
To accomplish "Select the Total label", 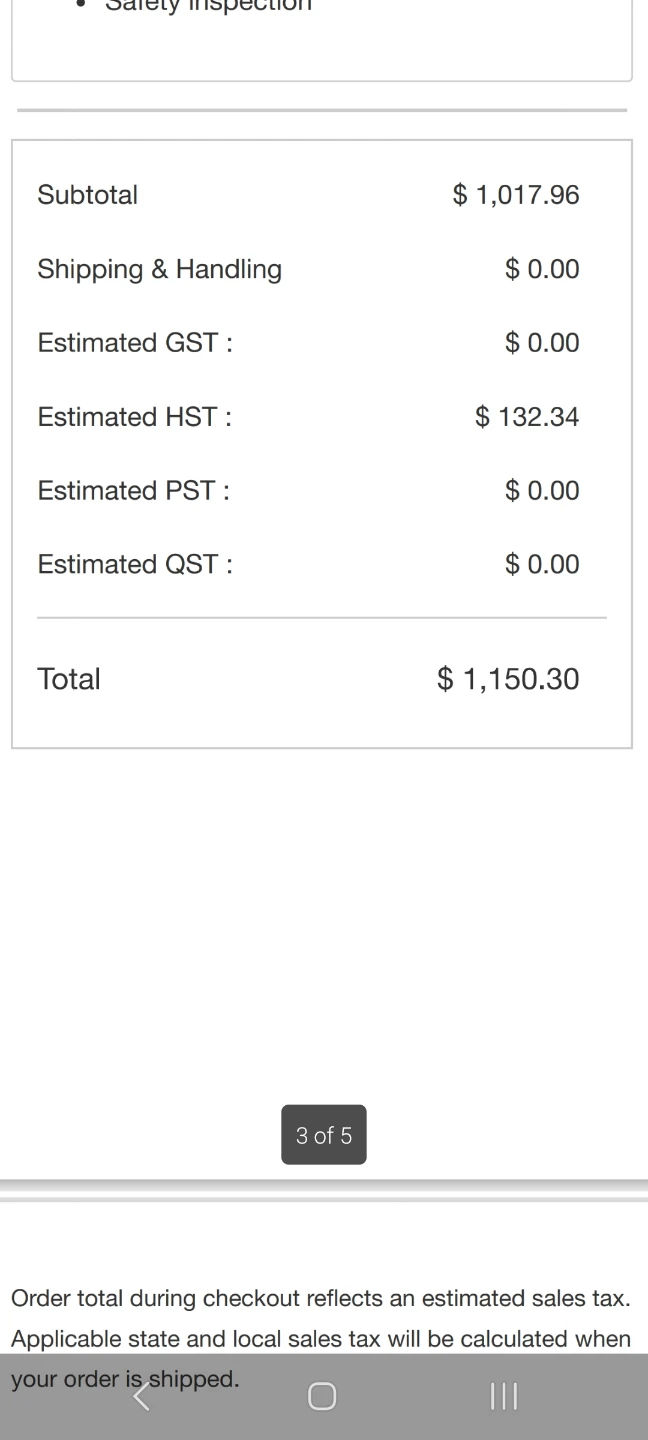I will tap(69, 679).
